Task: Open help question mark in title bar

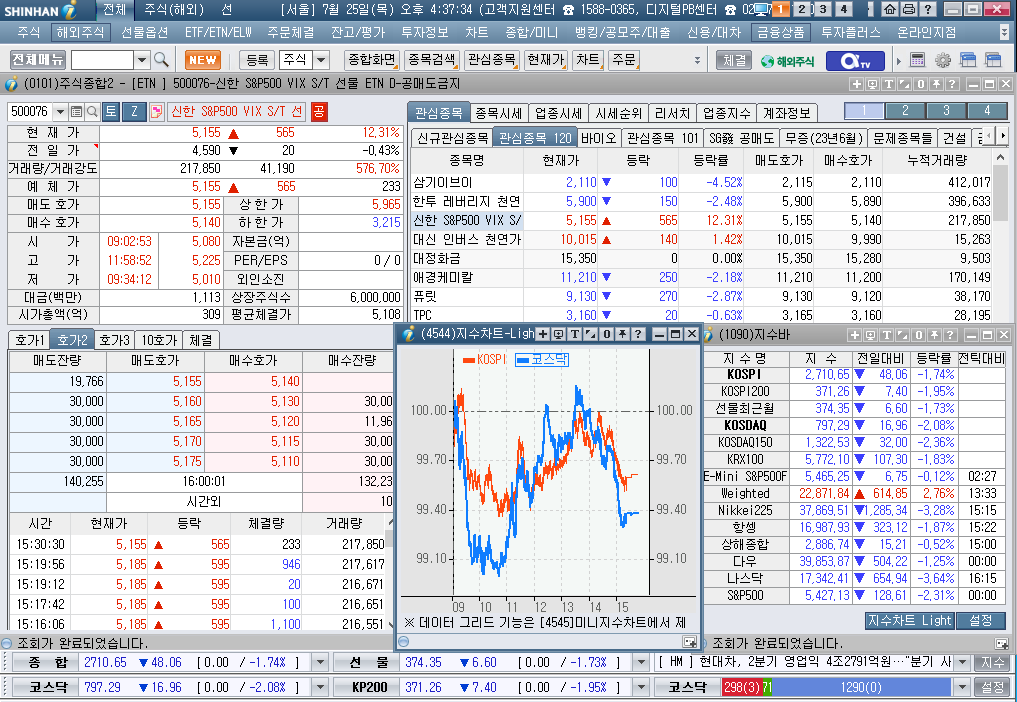Action: pyautogui.click(x=929, y=9)
